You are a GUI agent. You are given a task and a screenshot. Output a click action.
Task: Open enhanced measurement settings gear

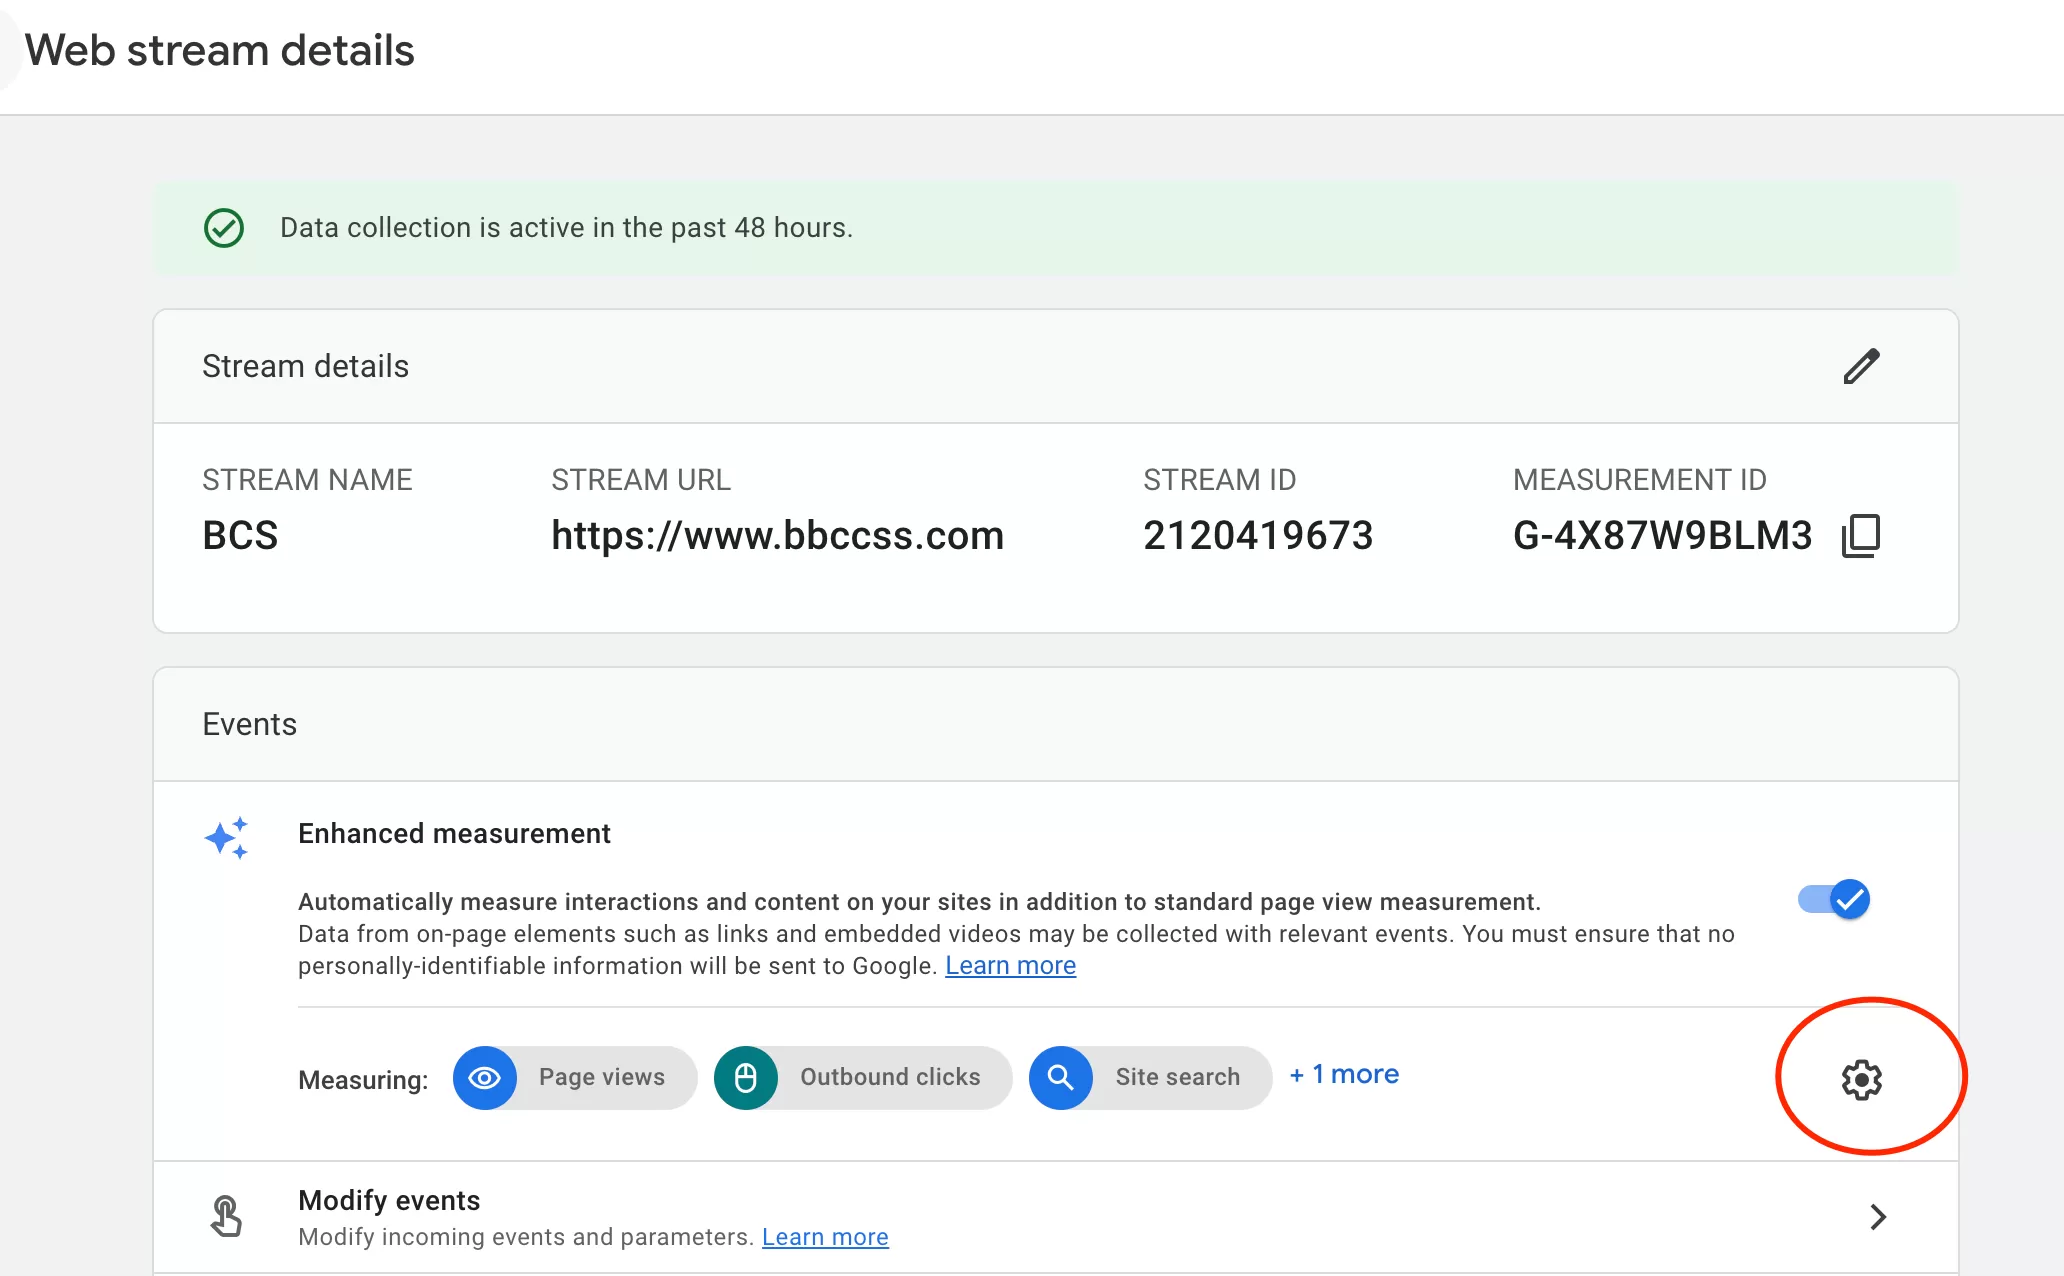pos(1861,1080)
